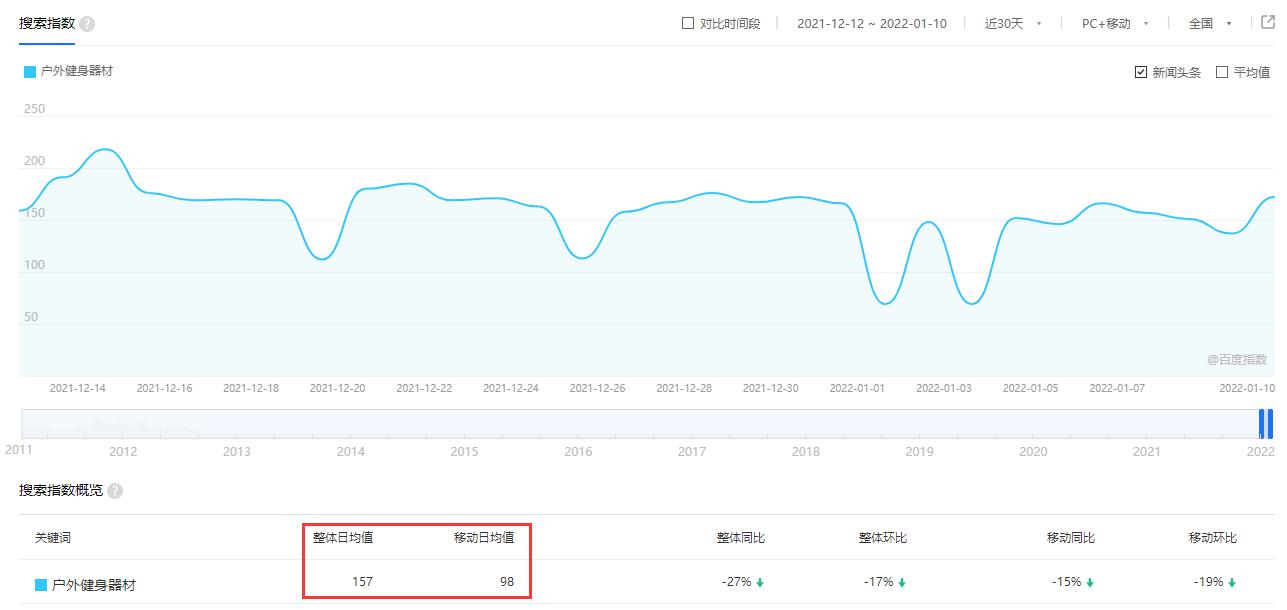Click the blue range handle on year timeline
Viewport: 1287px width, 610px height.
pos(1266,424)
